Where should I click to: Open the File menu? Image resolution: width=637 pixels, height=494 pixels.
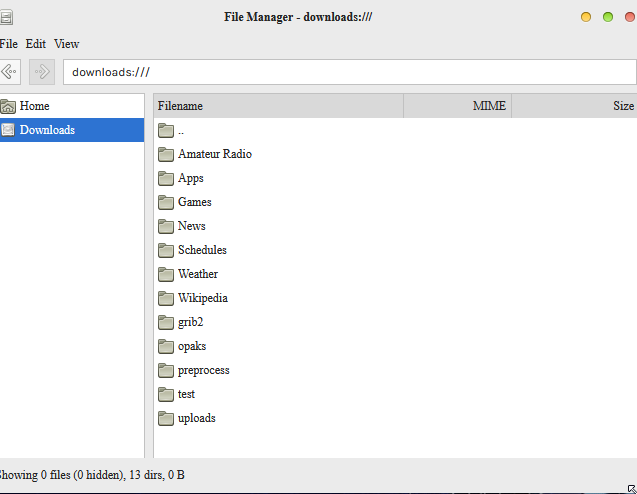(x=9, y=44)
